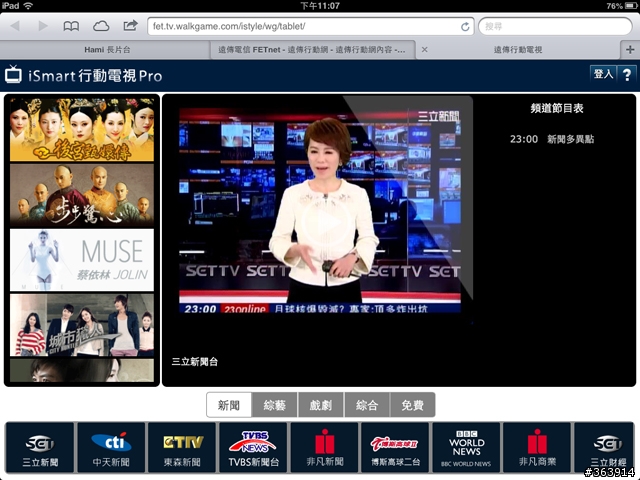Viewport: 640px width, 480px height.
Task: Click the iSmart TV logo icon
Action: pyautogui.click(x=13, y=75)
